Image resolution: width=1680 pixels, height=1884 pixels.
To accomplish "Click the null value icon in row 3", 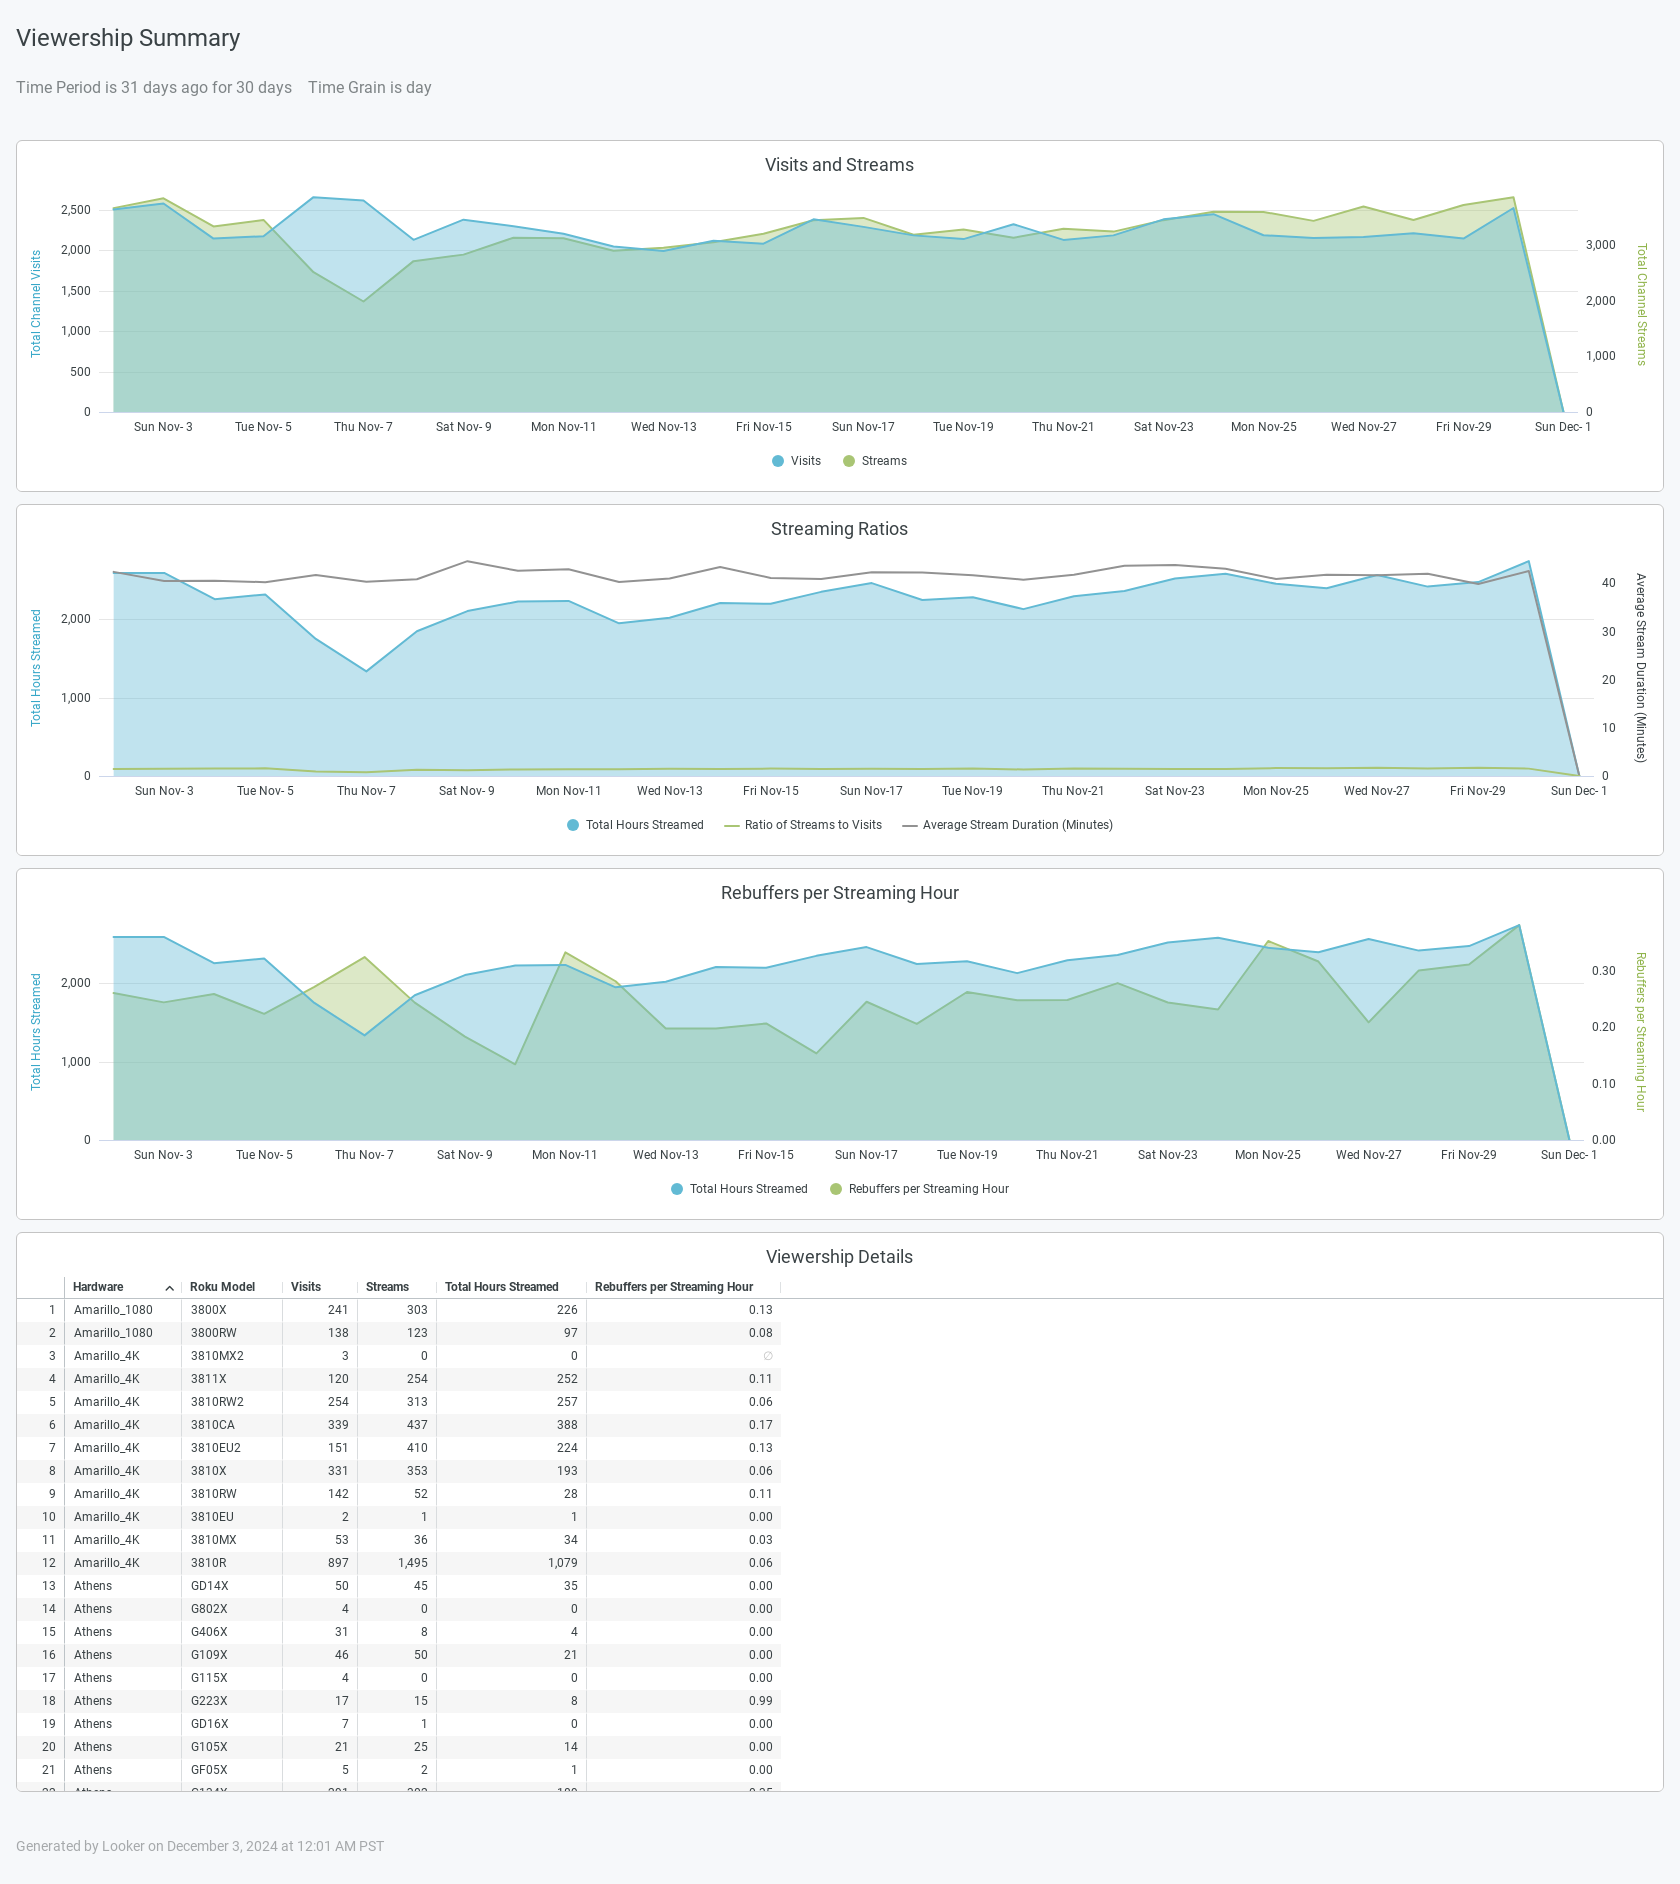I will coord(768,1356).
